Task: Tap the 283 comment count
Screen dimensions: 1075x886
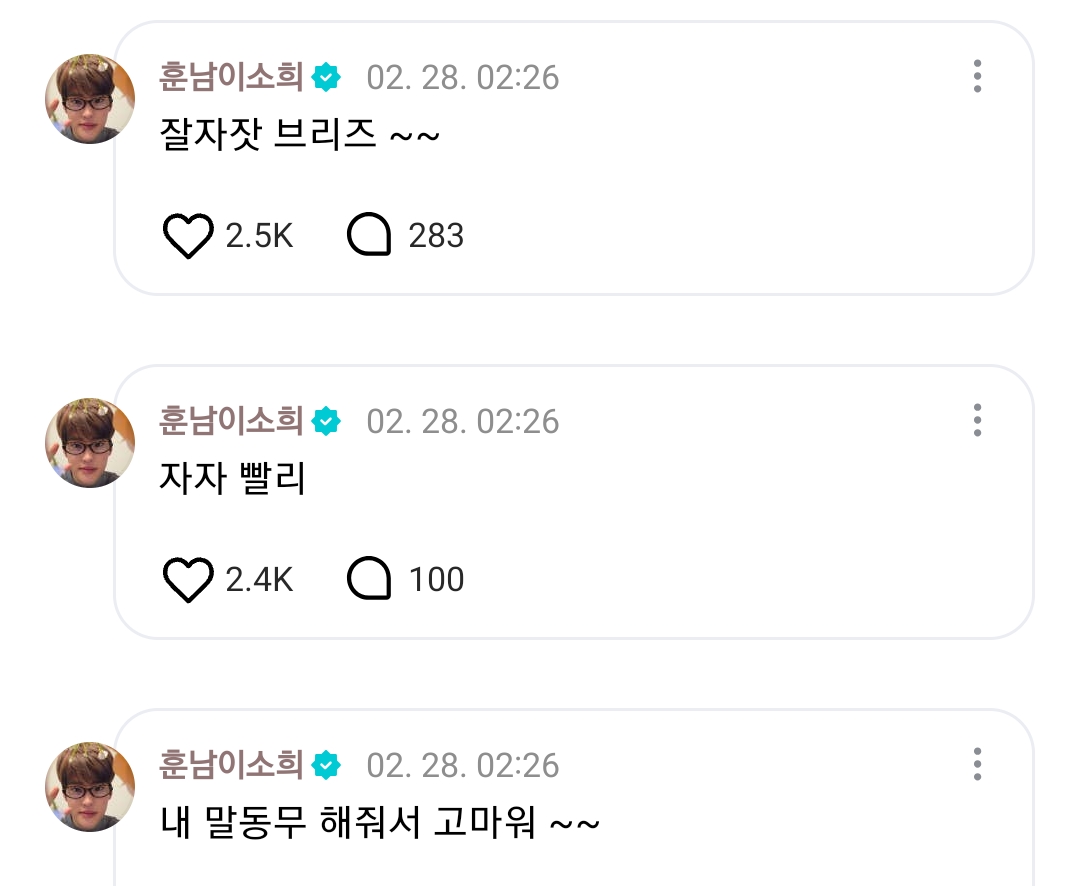Action: coord(436,237)
